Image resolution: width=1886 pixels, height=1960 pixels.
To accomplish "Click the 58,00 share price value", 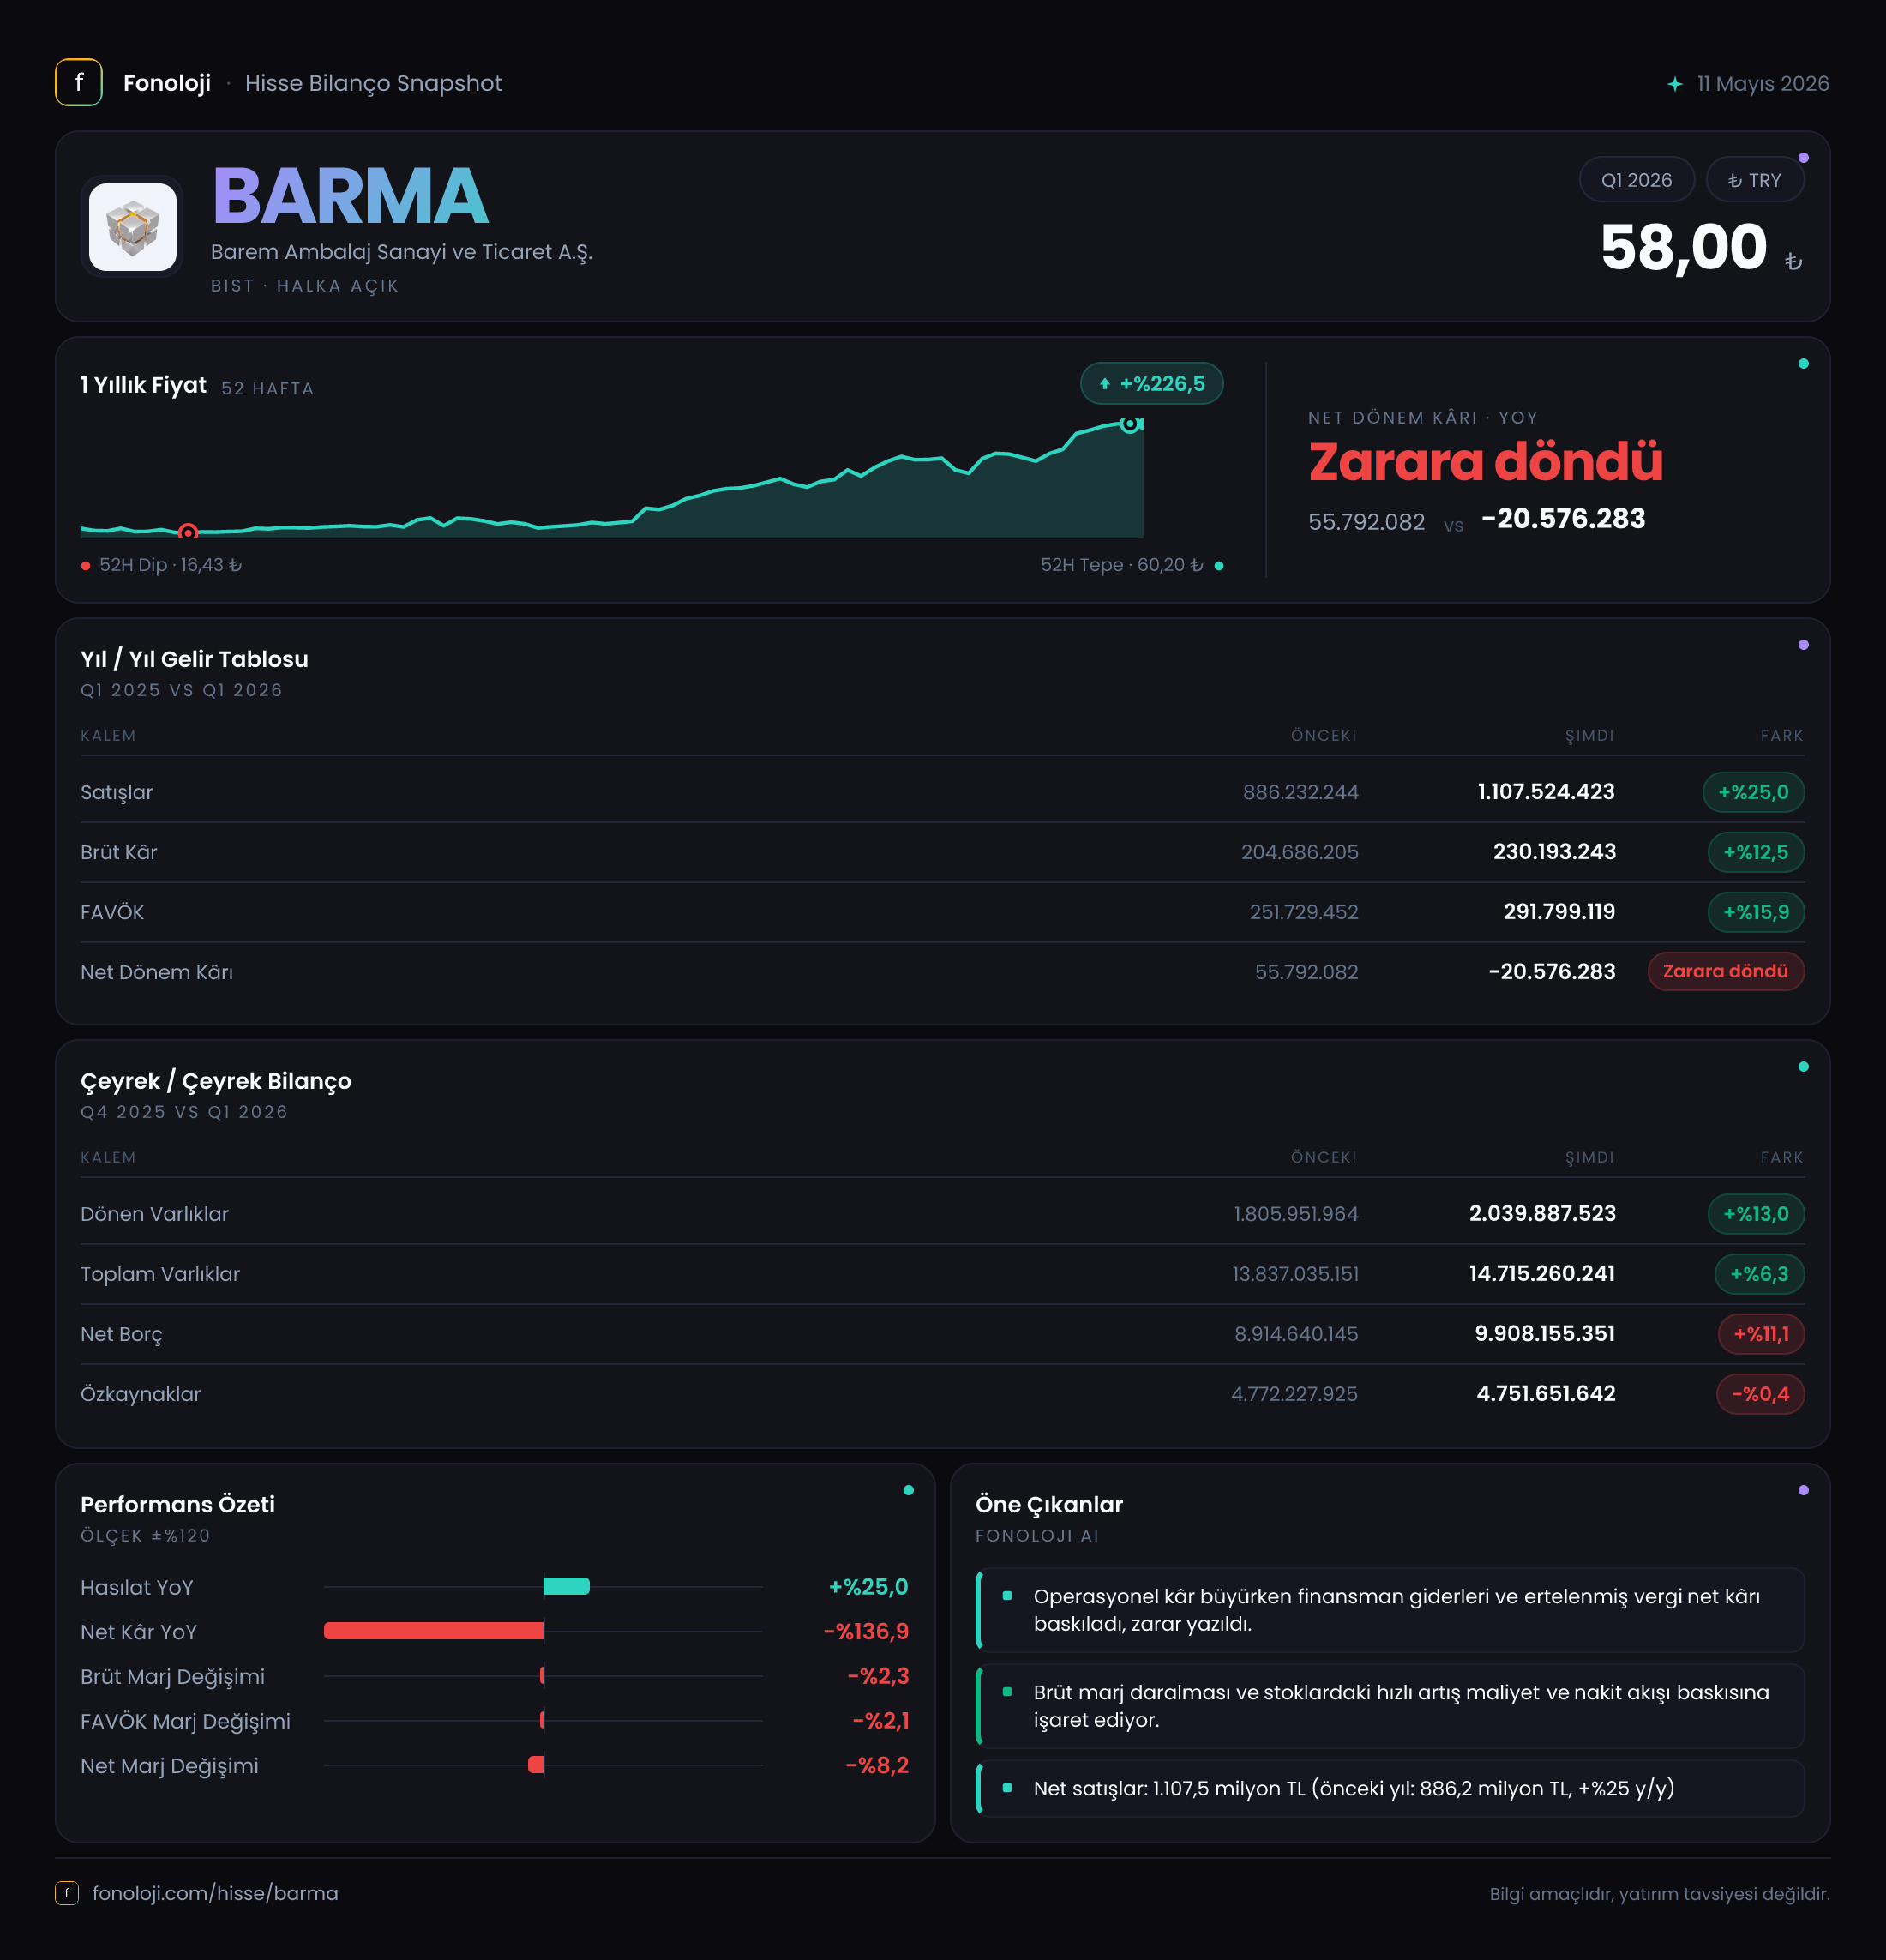I will pyautogui.click(x=1684, y=247).
